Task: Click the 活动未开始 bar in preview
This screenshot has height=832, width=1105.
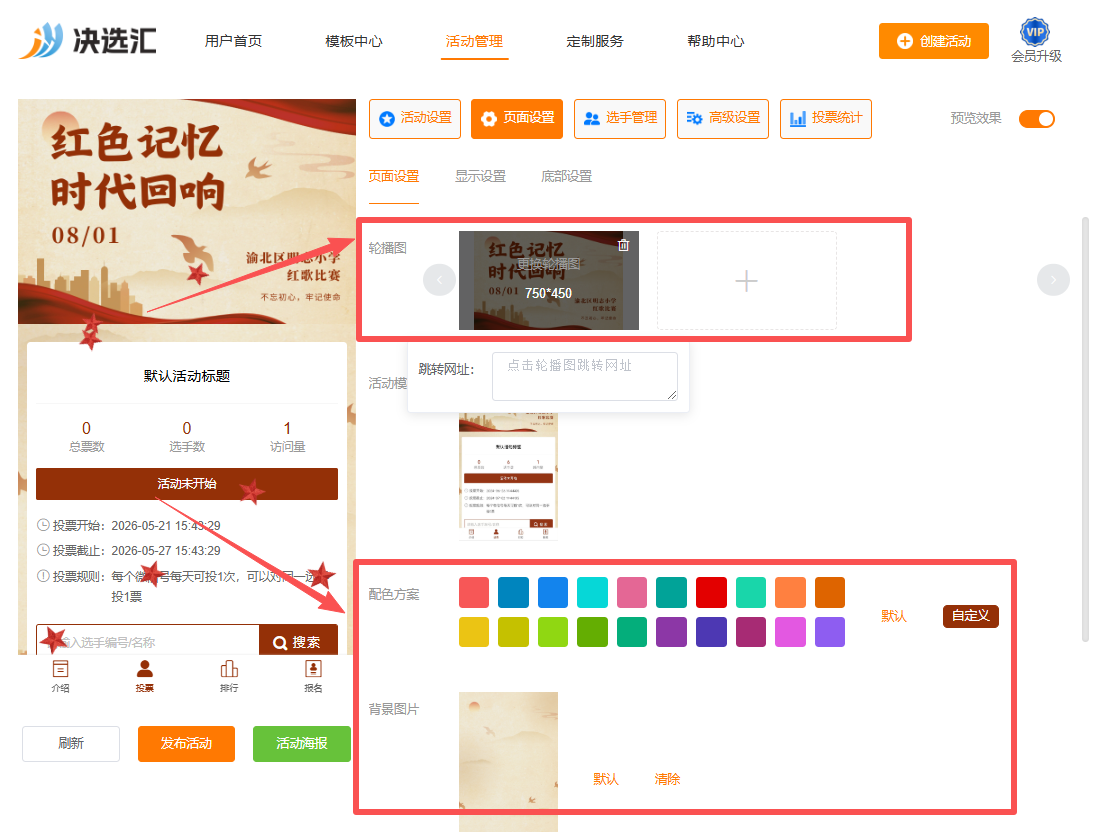Action: pyautogui.click(x=187, y=483)
